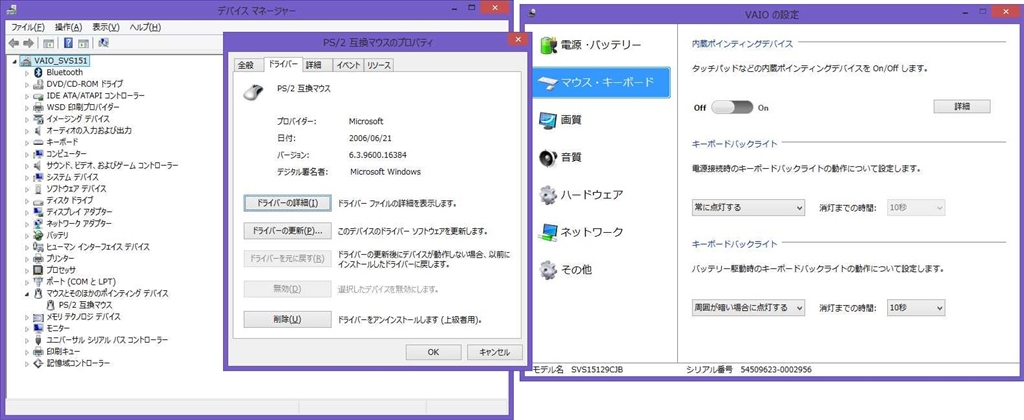Click the バッテリ device icon in tree
The height and width of the screenshot is (420, 1024).
click(x=39, y=235)
